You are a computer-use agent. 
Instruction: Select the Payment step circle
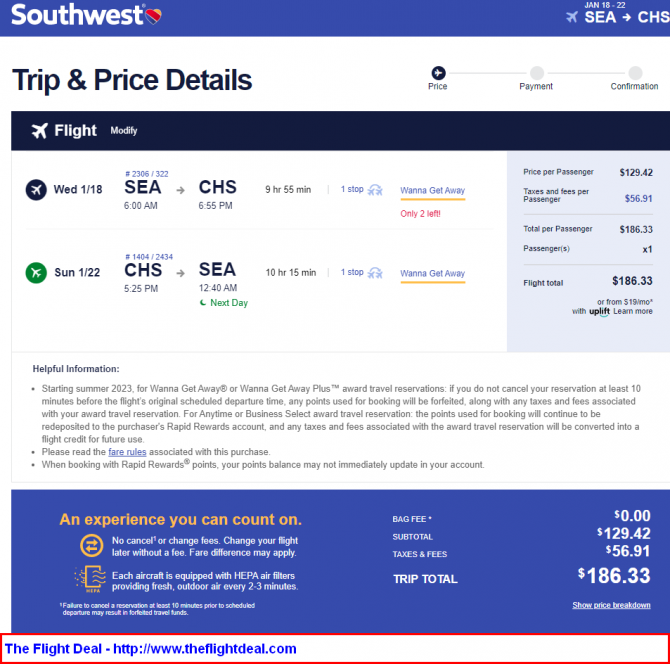537,73
